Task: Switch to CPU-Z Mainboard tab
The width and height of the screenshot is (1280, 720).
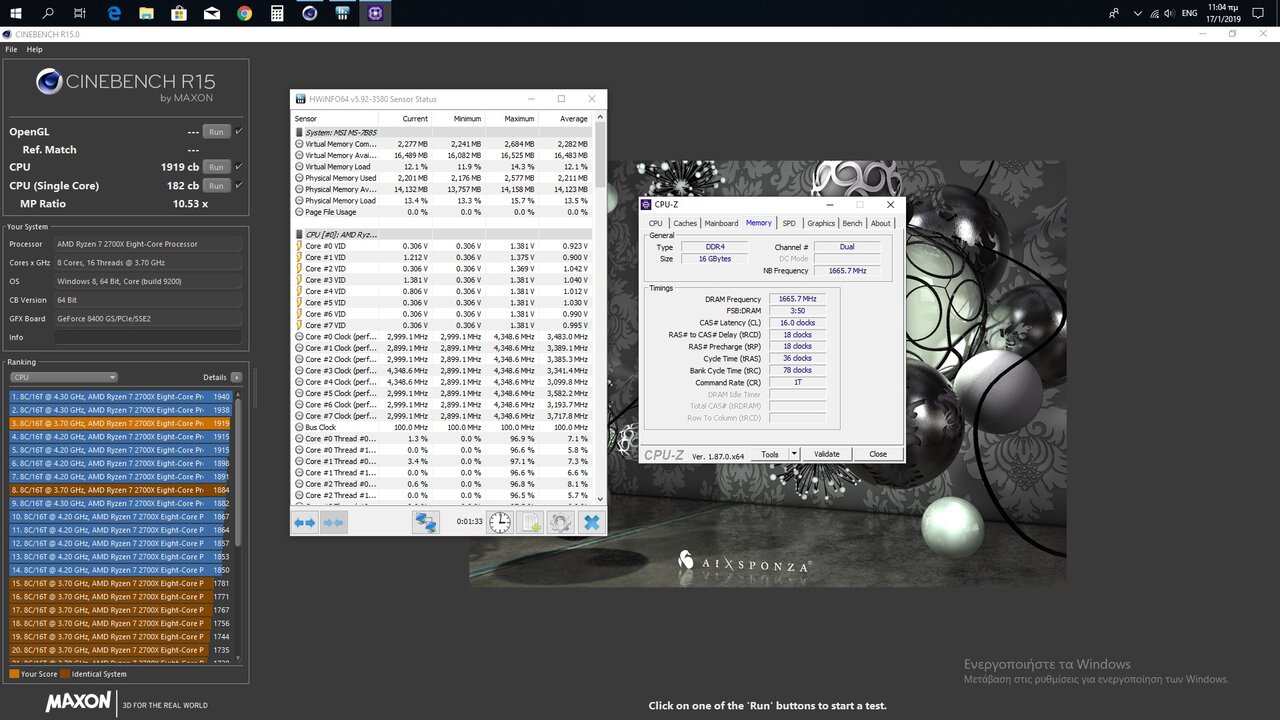Action: tap(721, 223)
